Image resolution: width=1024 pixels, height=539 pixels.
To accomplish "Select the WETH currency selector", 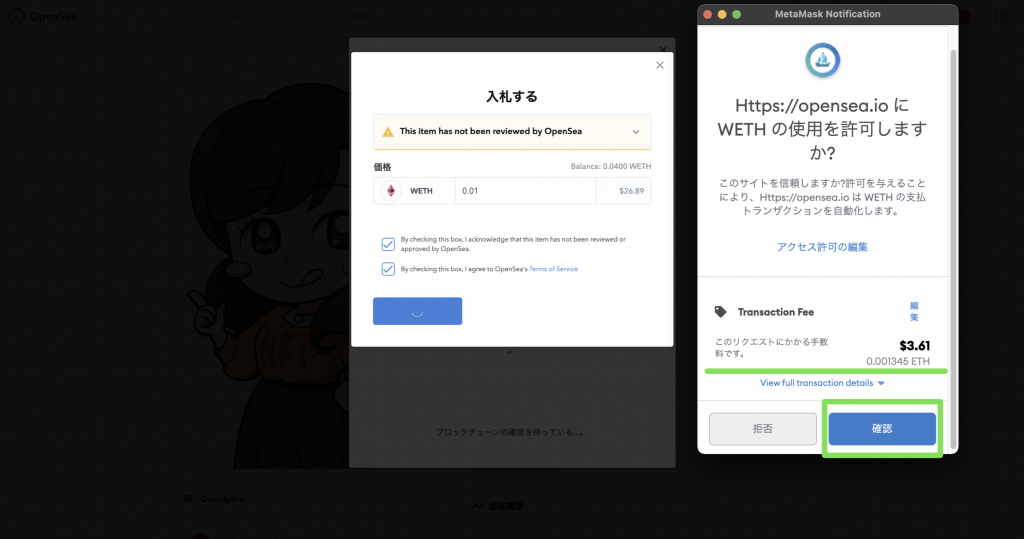I will tap(414, 191).
